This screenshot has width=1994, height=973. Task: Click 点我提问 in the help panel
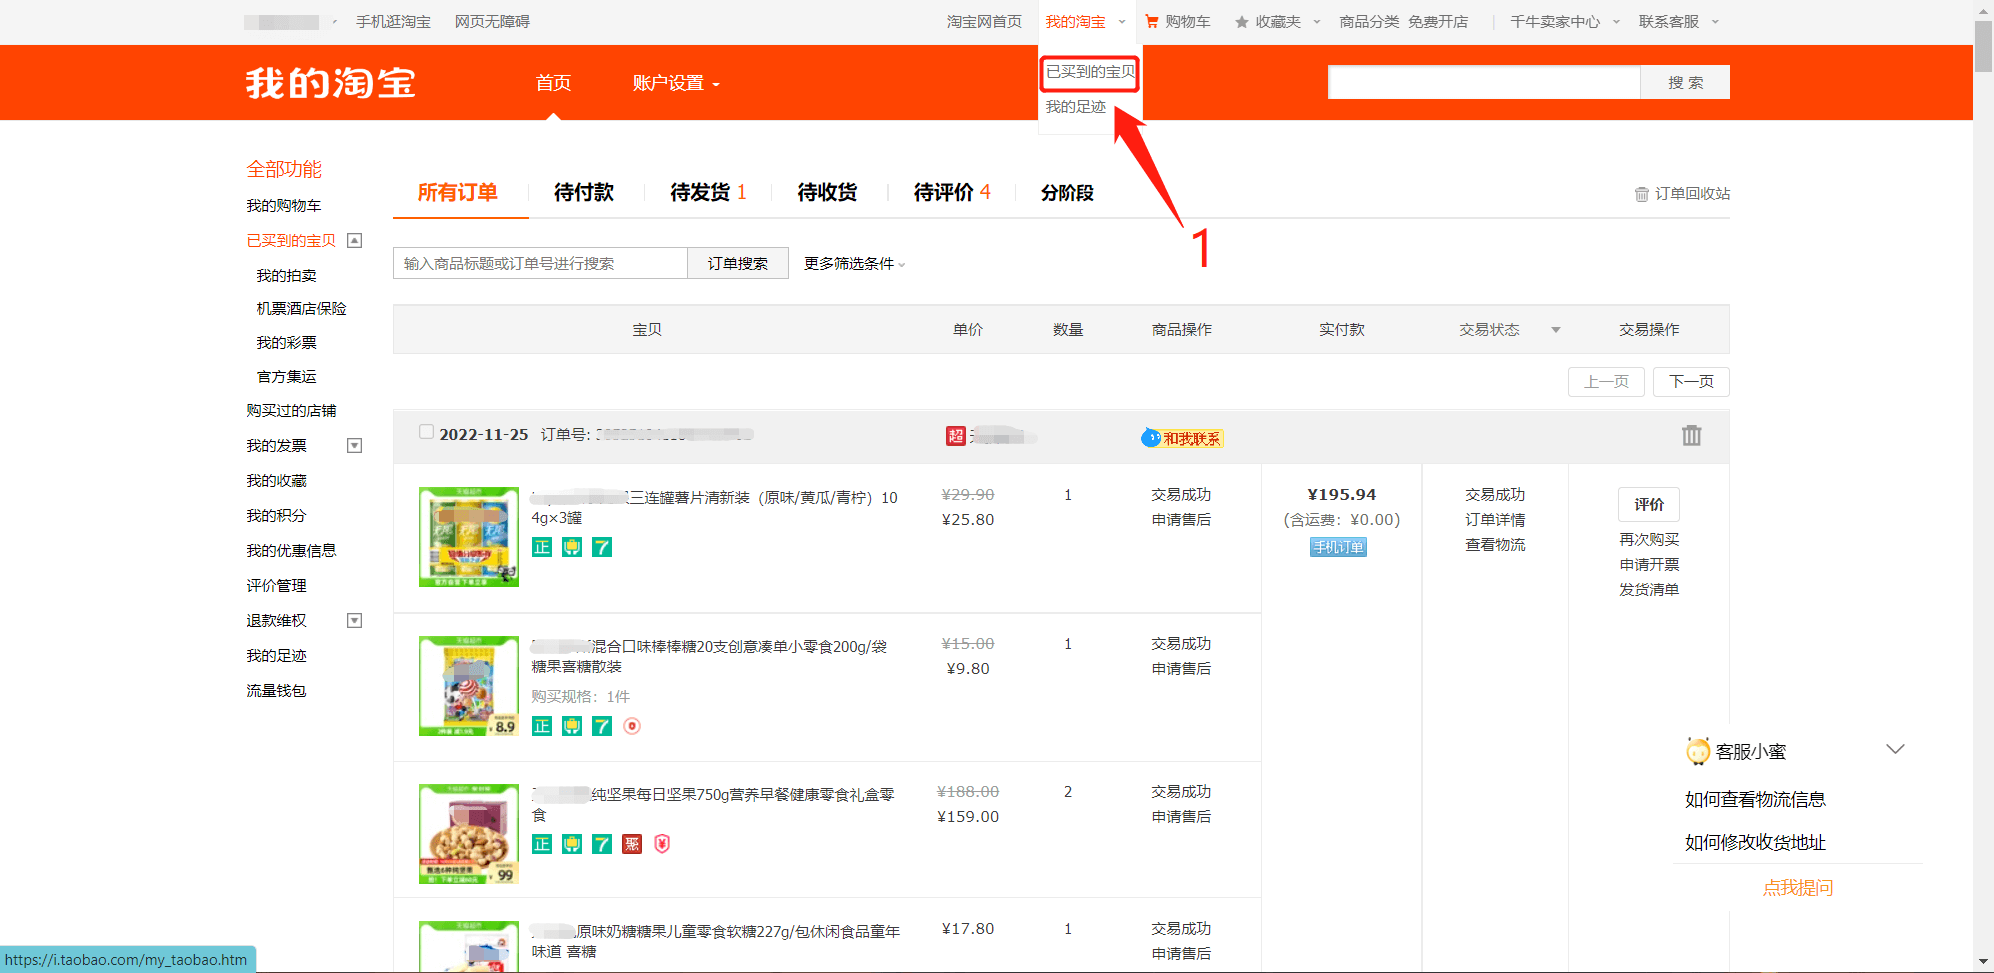pos(1797,888)
